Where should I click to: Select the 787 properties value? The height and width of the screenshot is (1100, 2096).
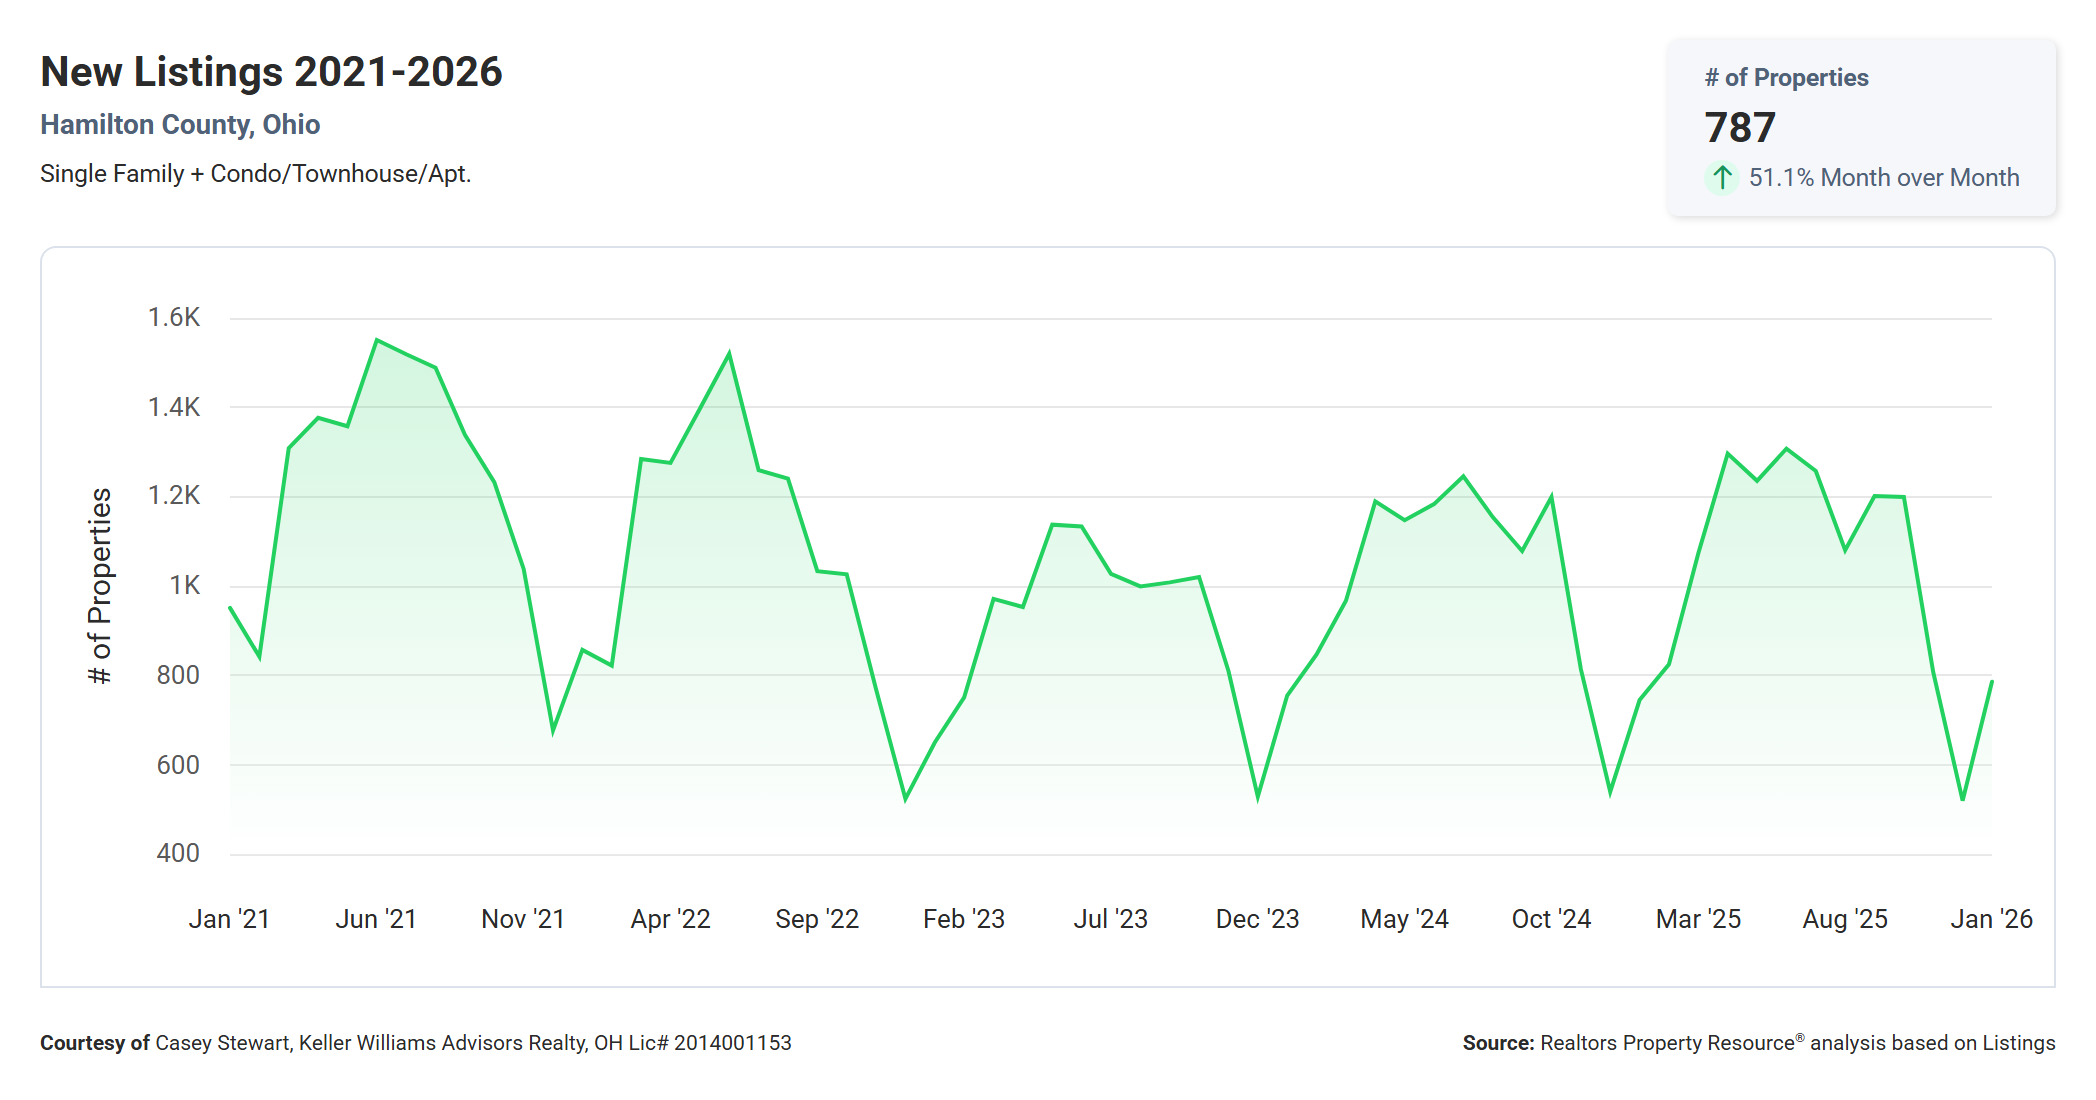[x=1740, y=127]
